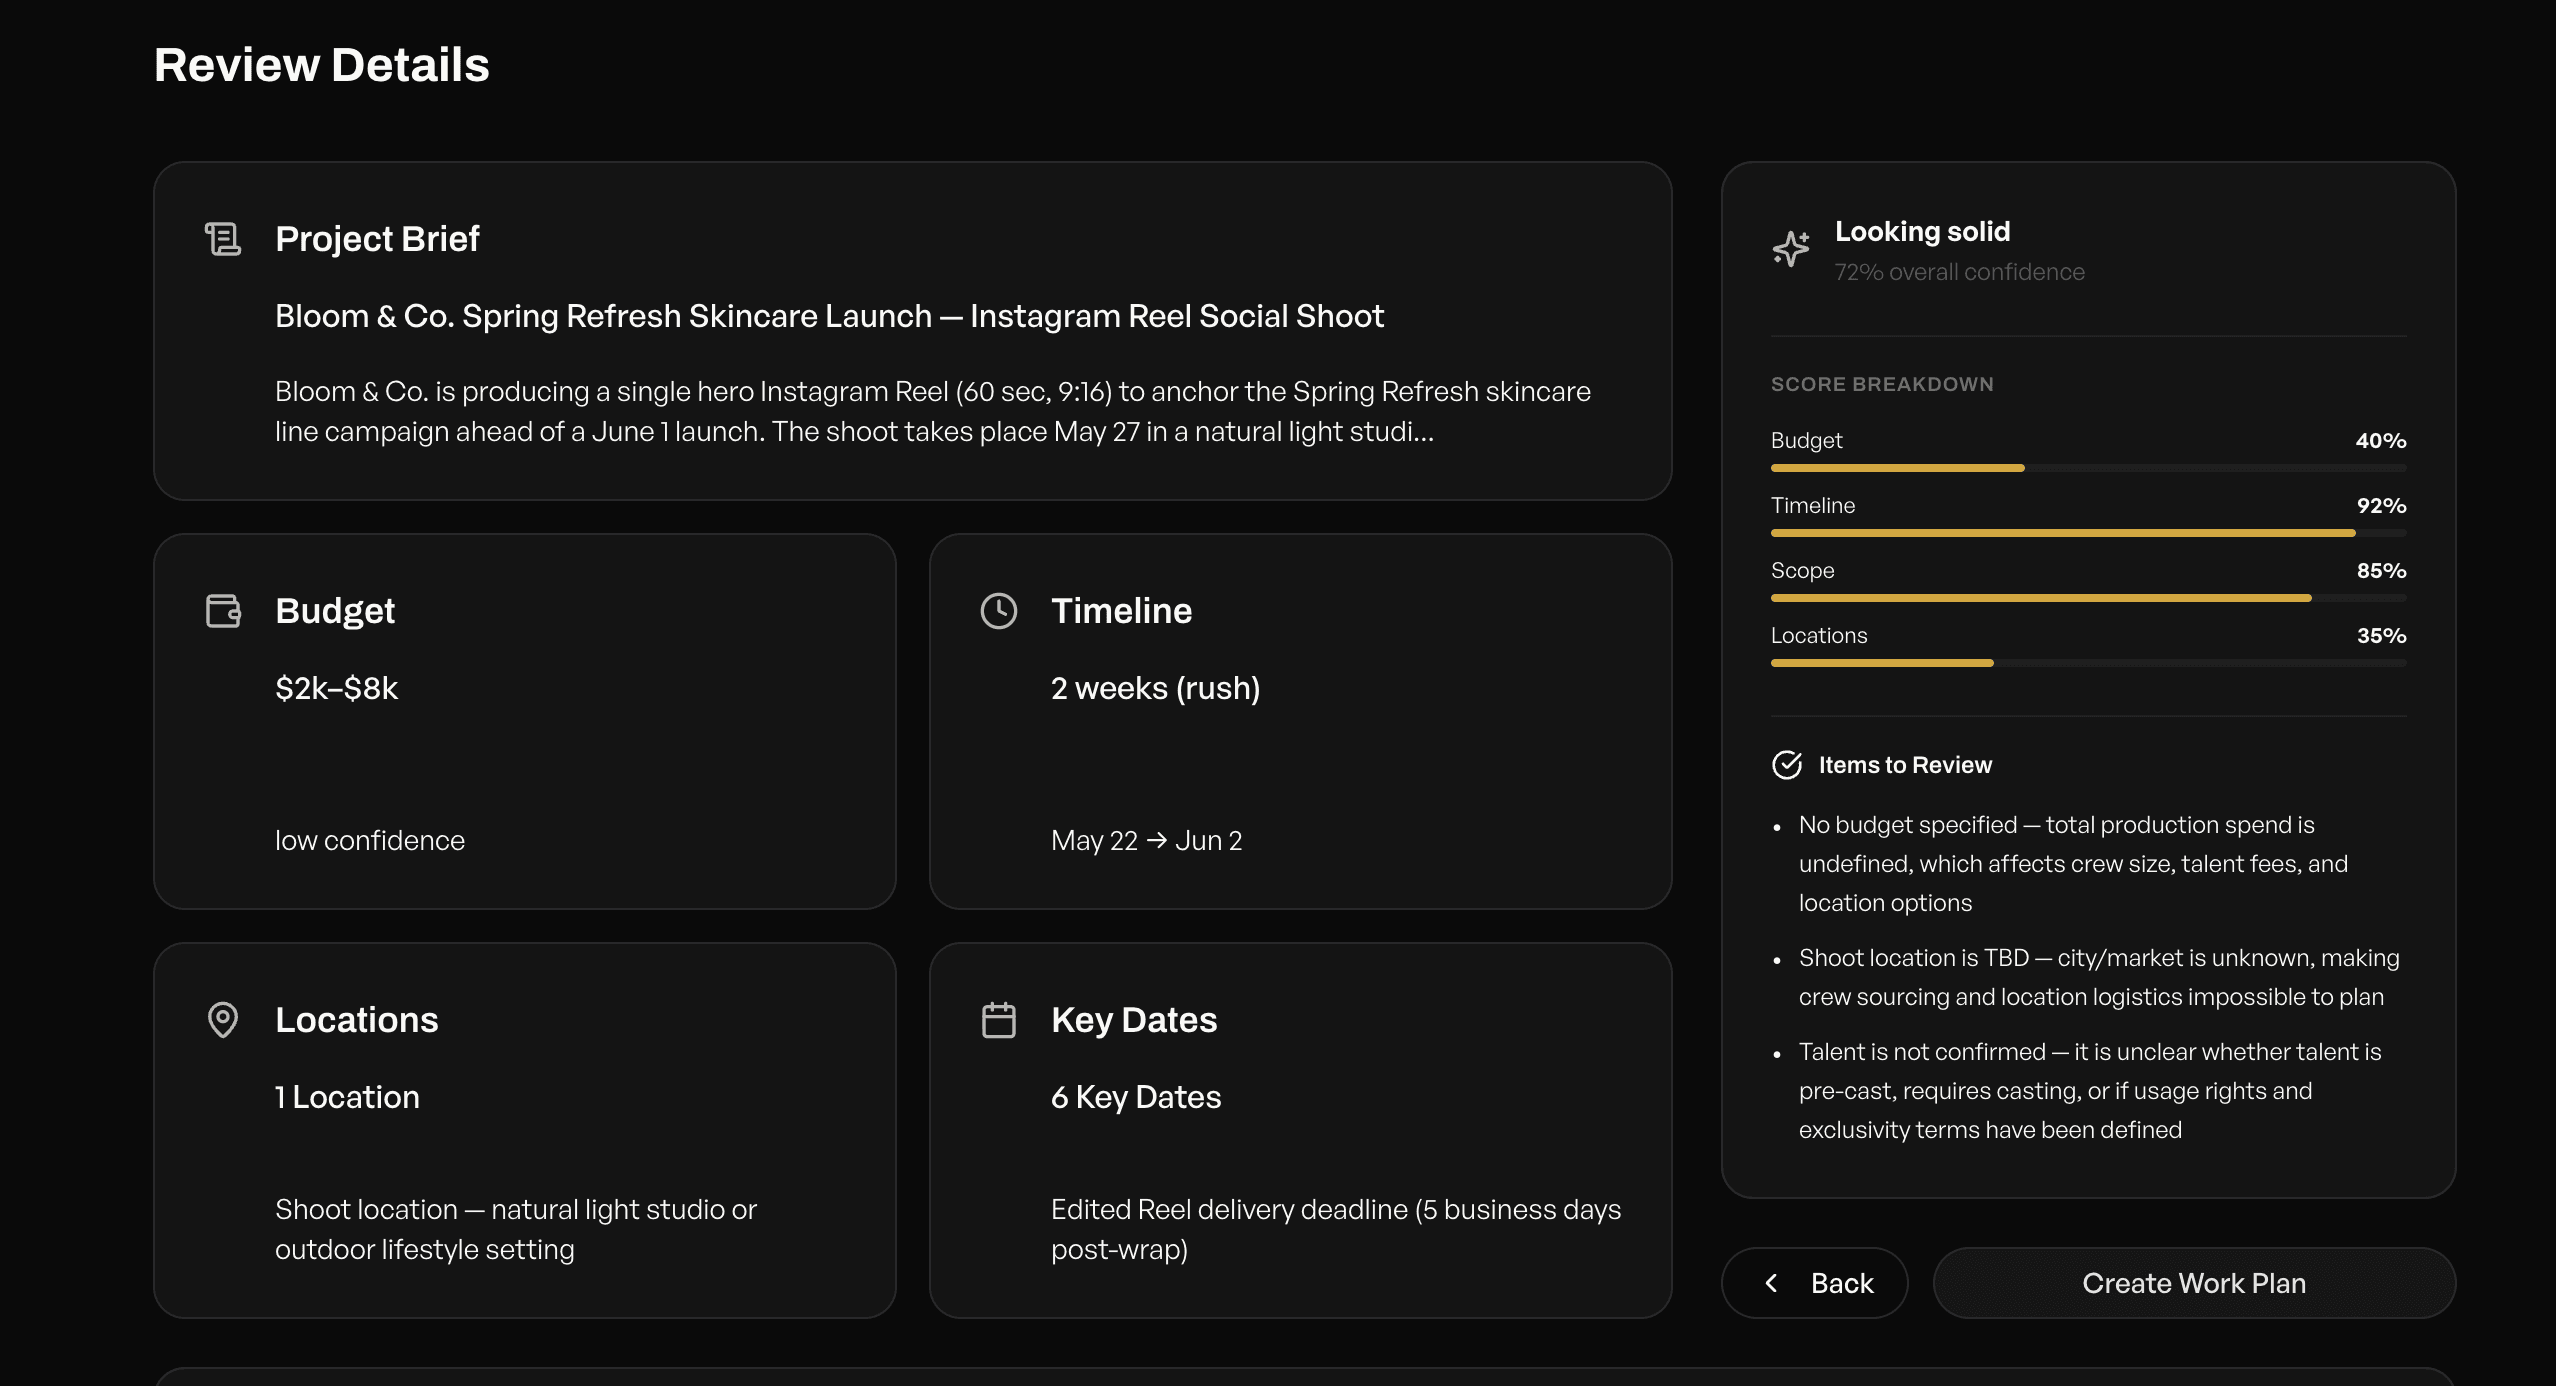Click the 2 weeks (rush) value
Image resolution: width=2556 pixels, height=1386 pixels.
(x=1155, y=688)
